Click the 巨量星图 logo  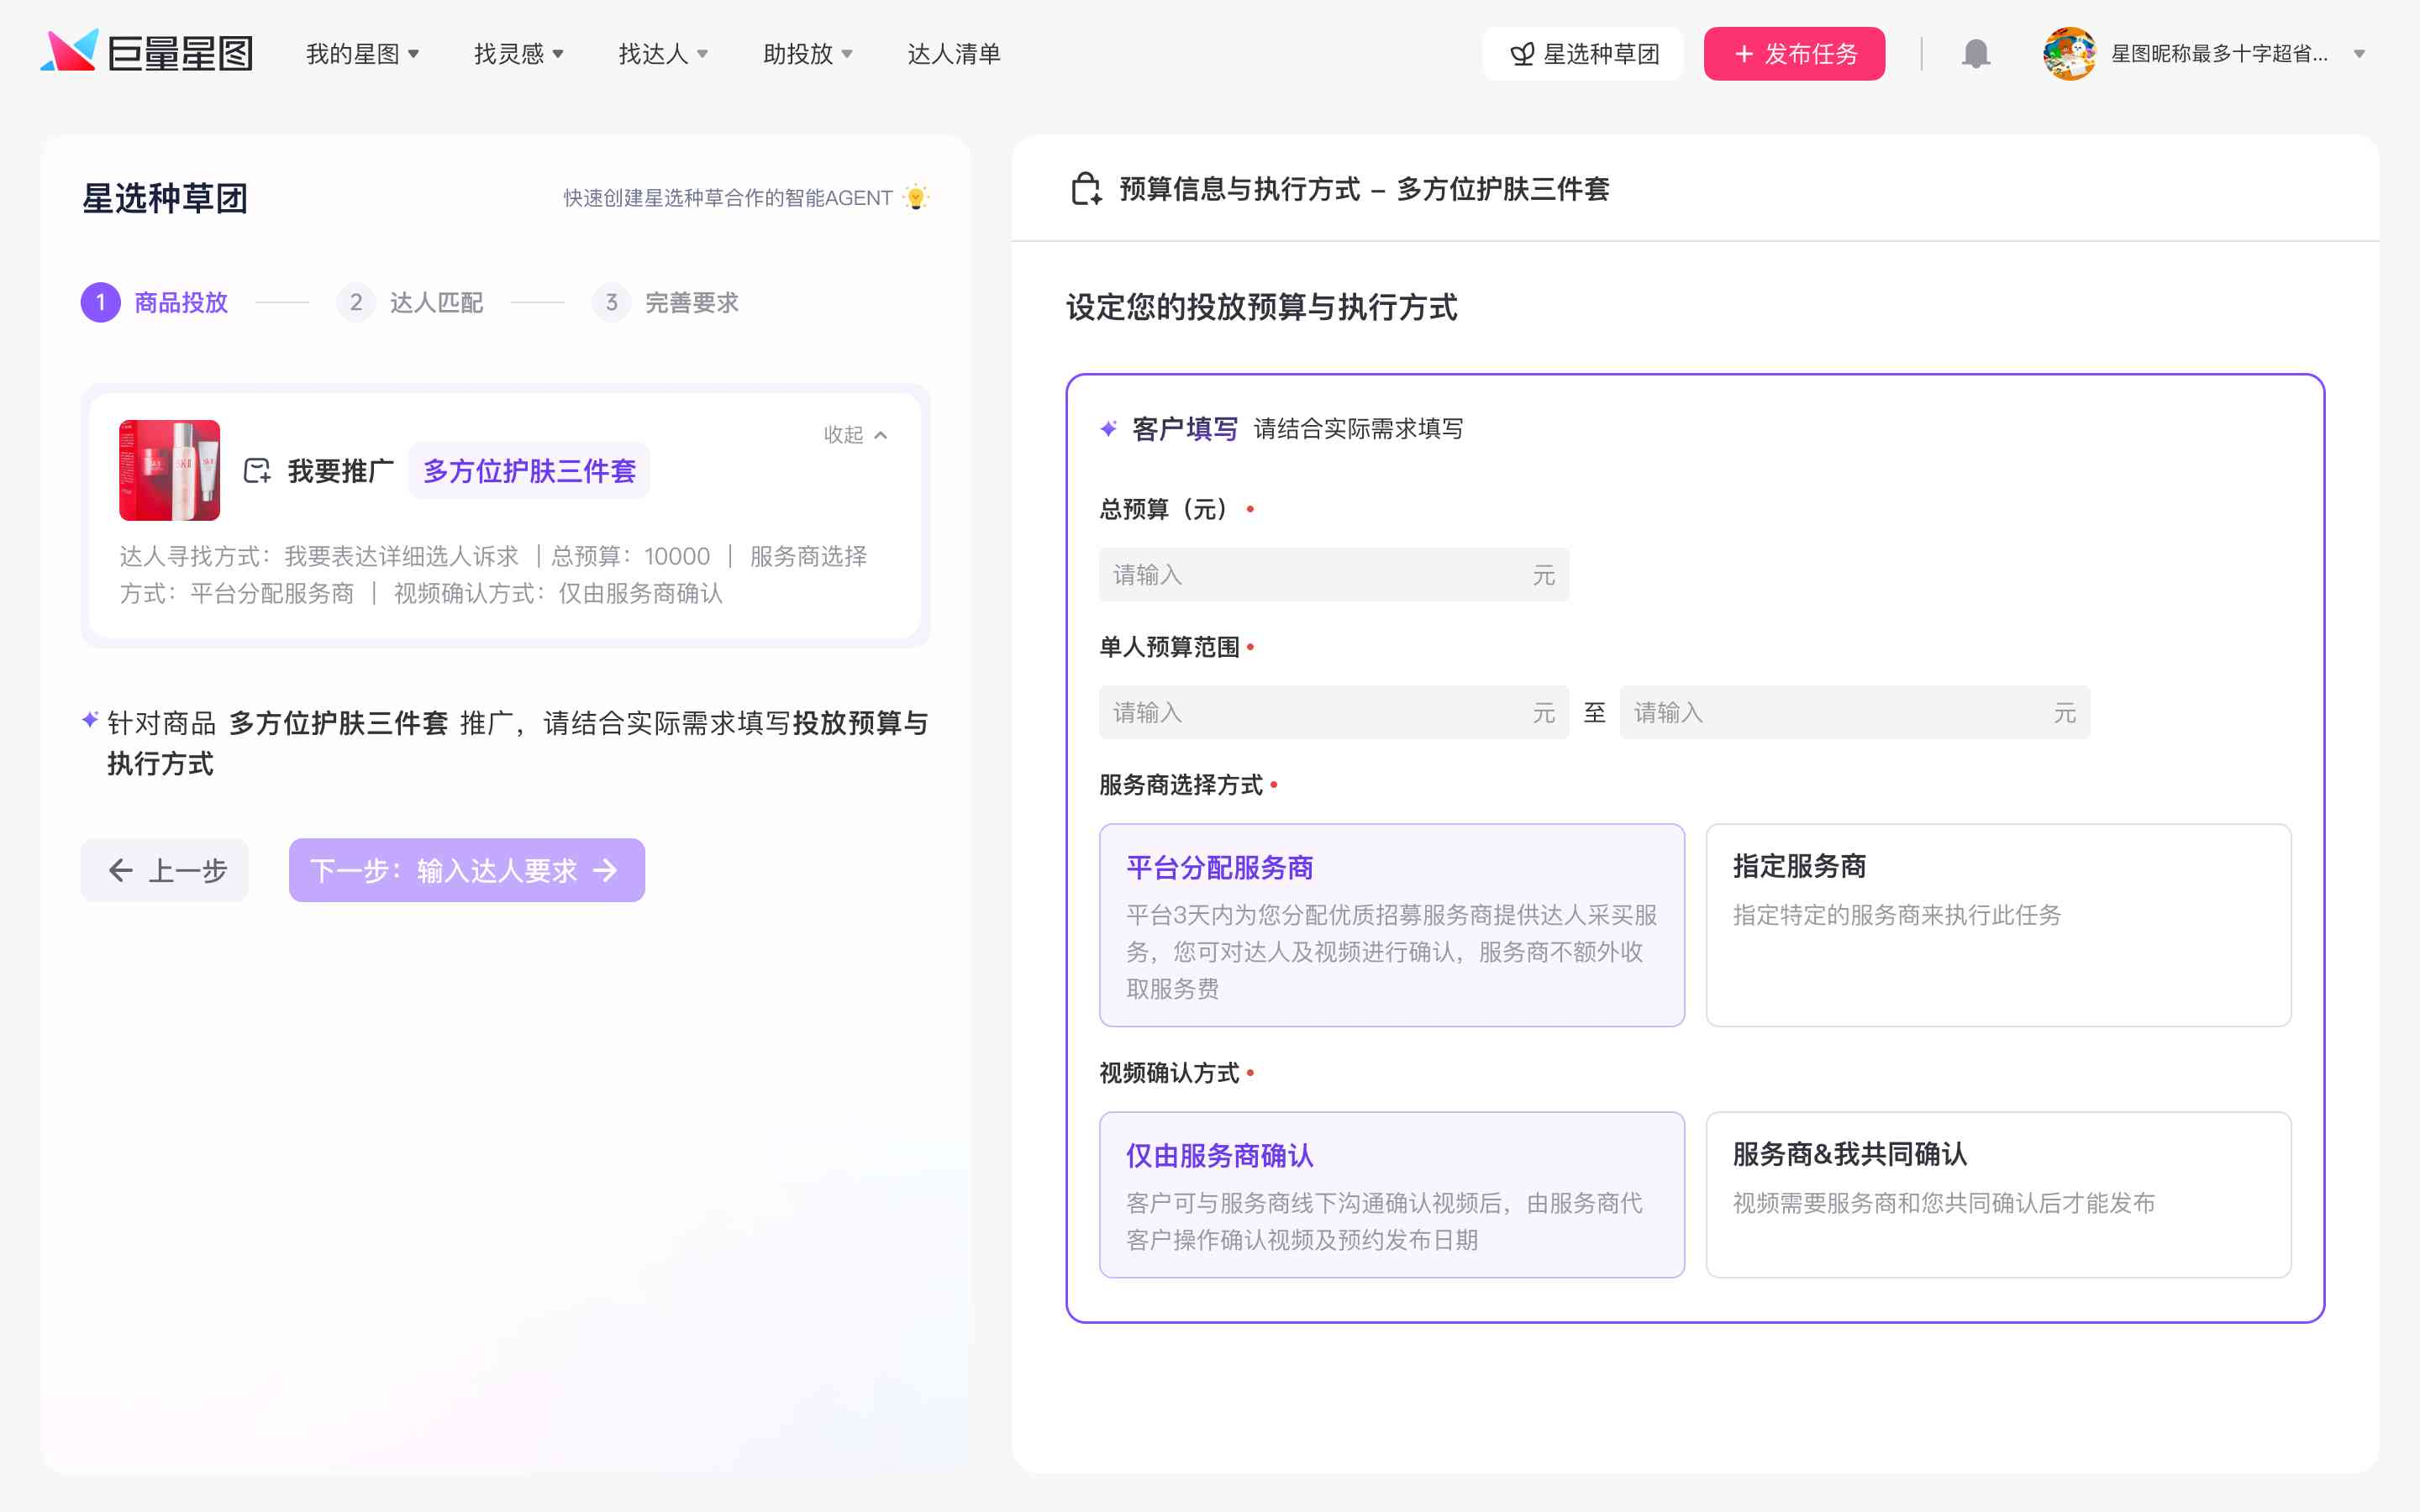[147, 52]
